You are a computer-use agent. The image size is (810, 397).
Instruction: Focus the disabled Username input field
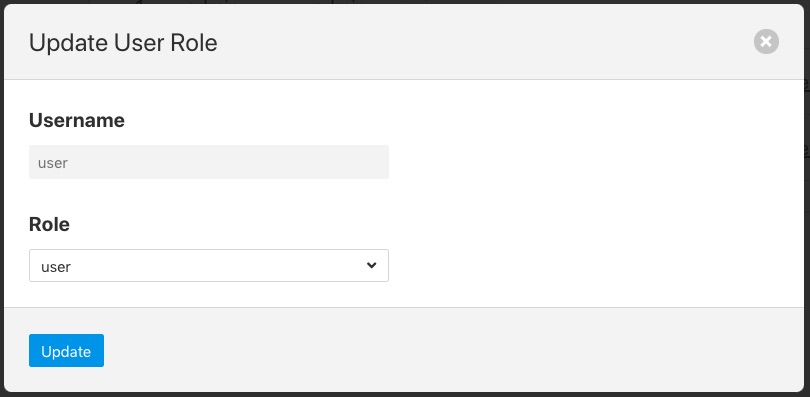pyautogui.click(x=209, y=162)
